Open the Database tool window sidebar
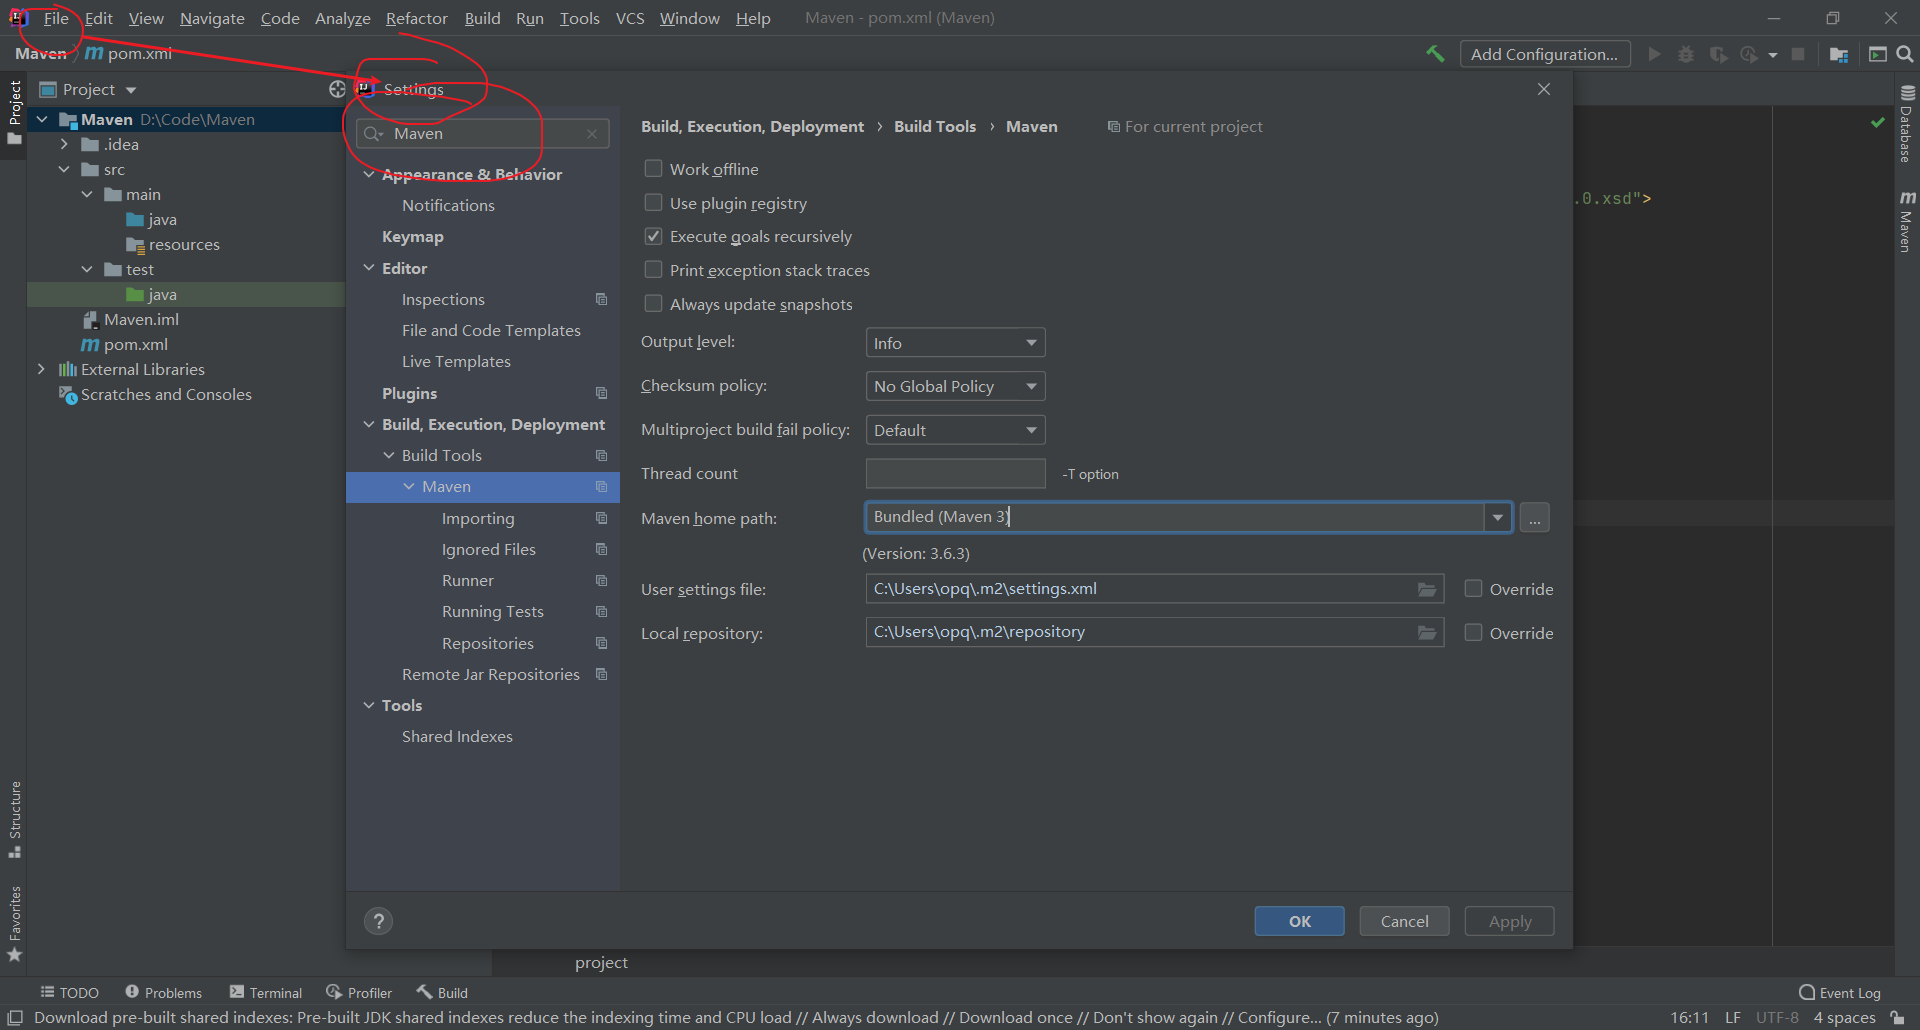 click(1907, 124)
